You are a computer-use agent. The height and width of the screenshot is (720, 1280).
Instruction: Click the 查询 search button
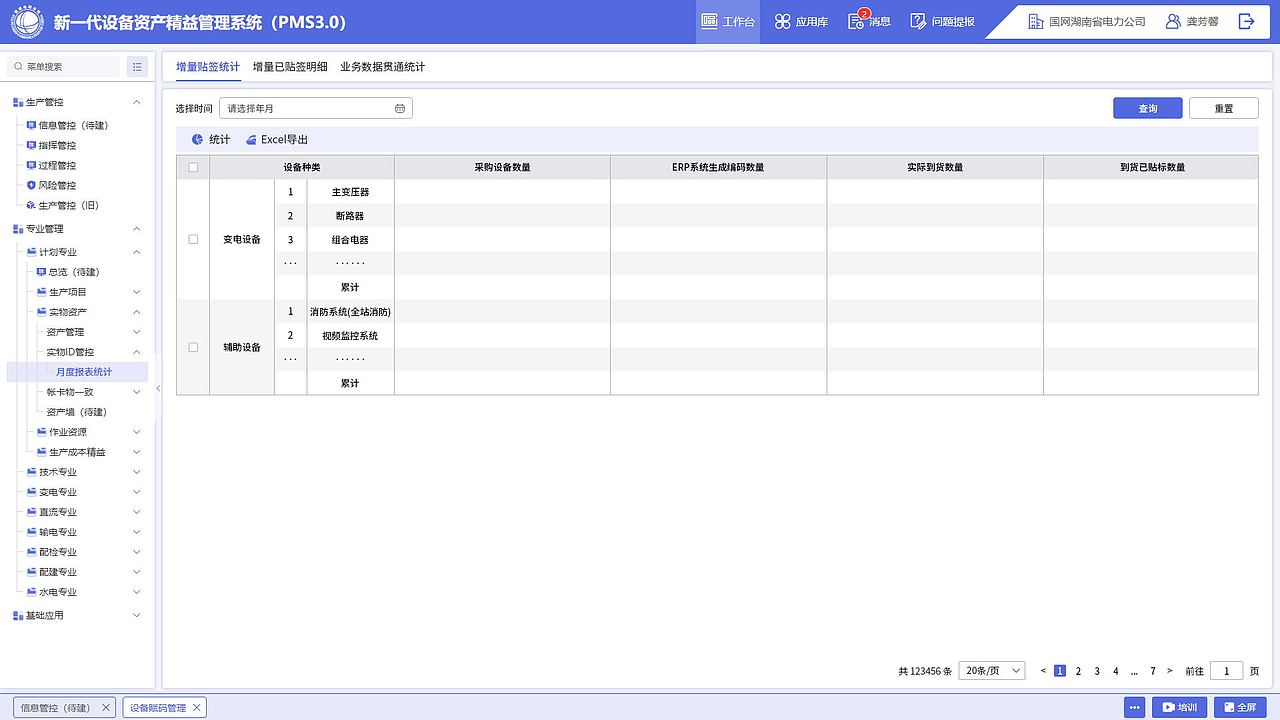point(1148,108)
